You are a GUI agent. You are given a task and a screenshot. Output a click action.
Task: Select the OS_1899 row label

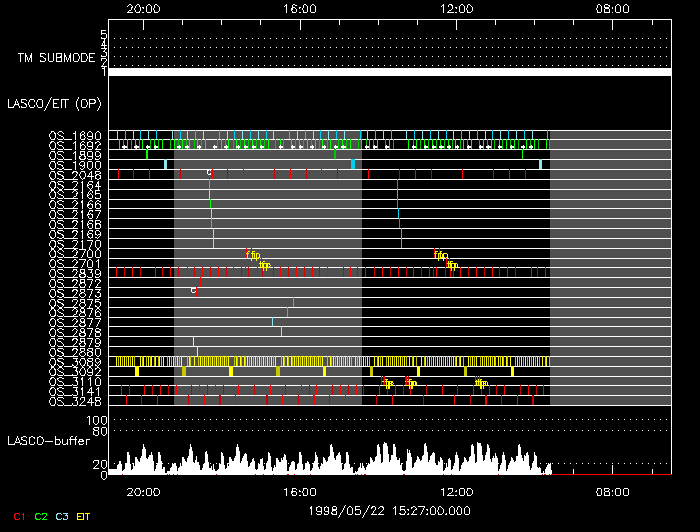(x=75, y=155)
